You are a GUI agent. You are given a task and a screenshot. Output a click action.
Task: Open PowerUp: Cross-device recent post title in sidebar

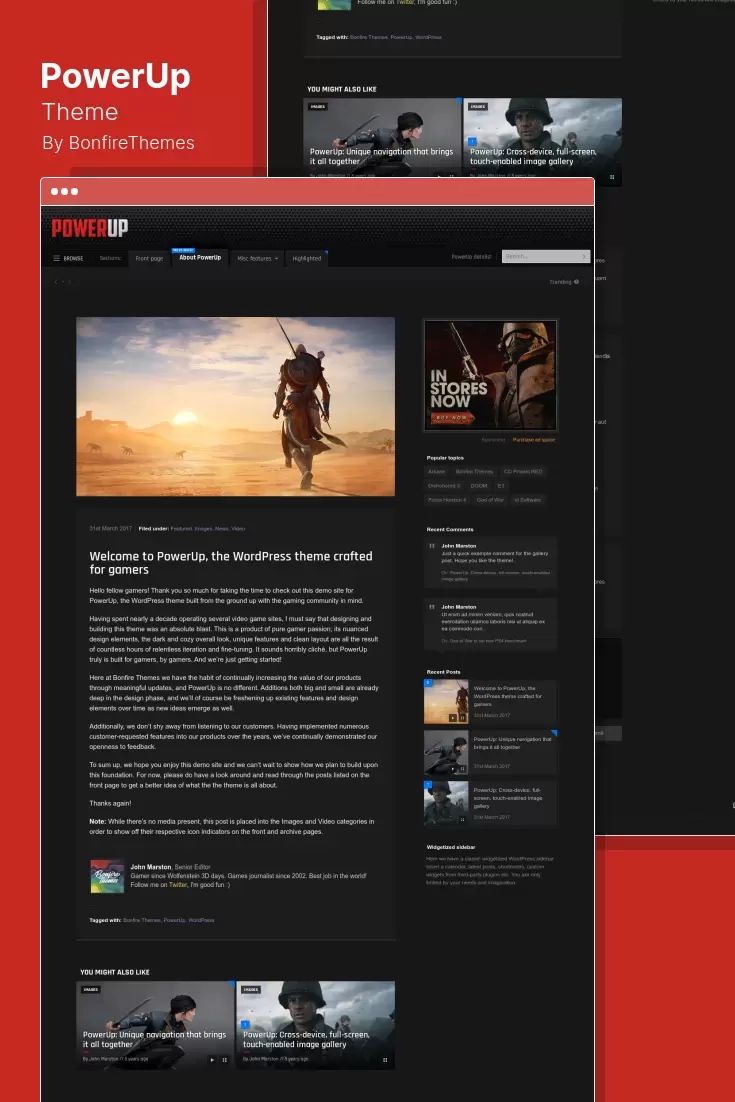point(507,798)
